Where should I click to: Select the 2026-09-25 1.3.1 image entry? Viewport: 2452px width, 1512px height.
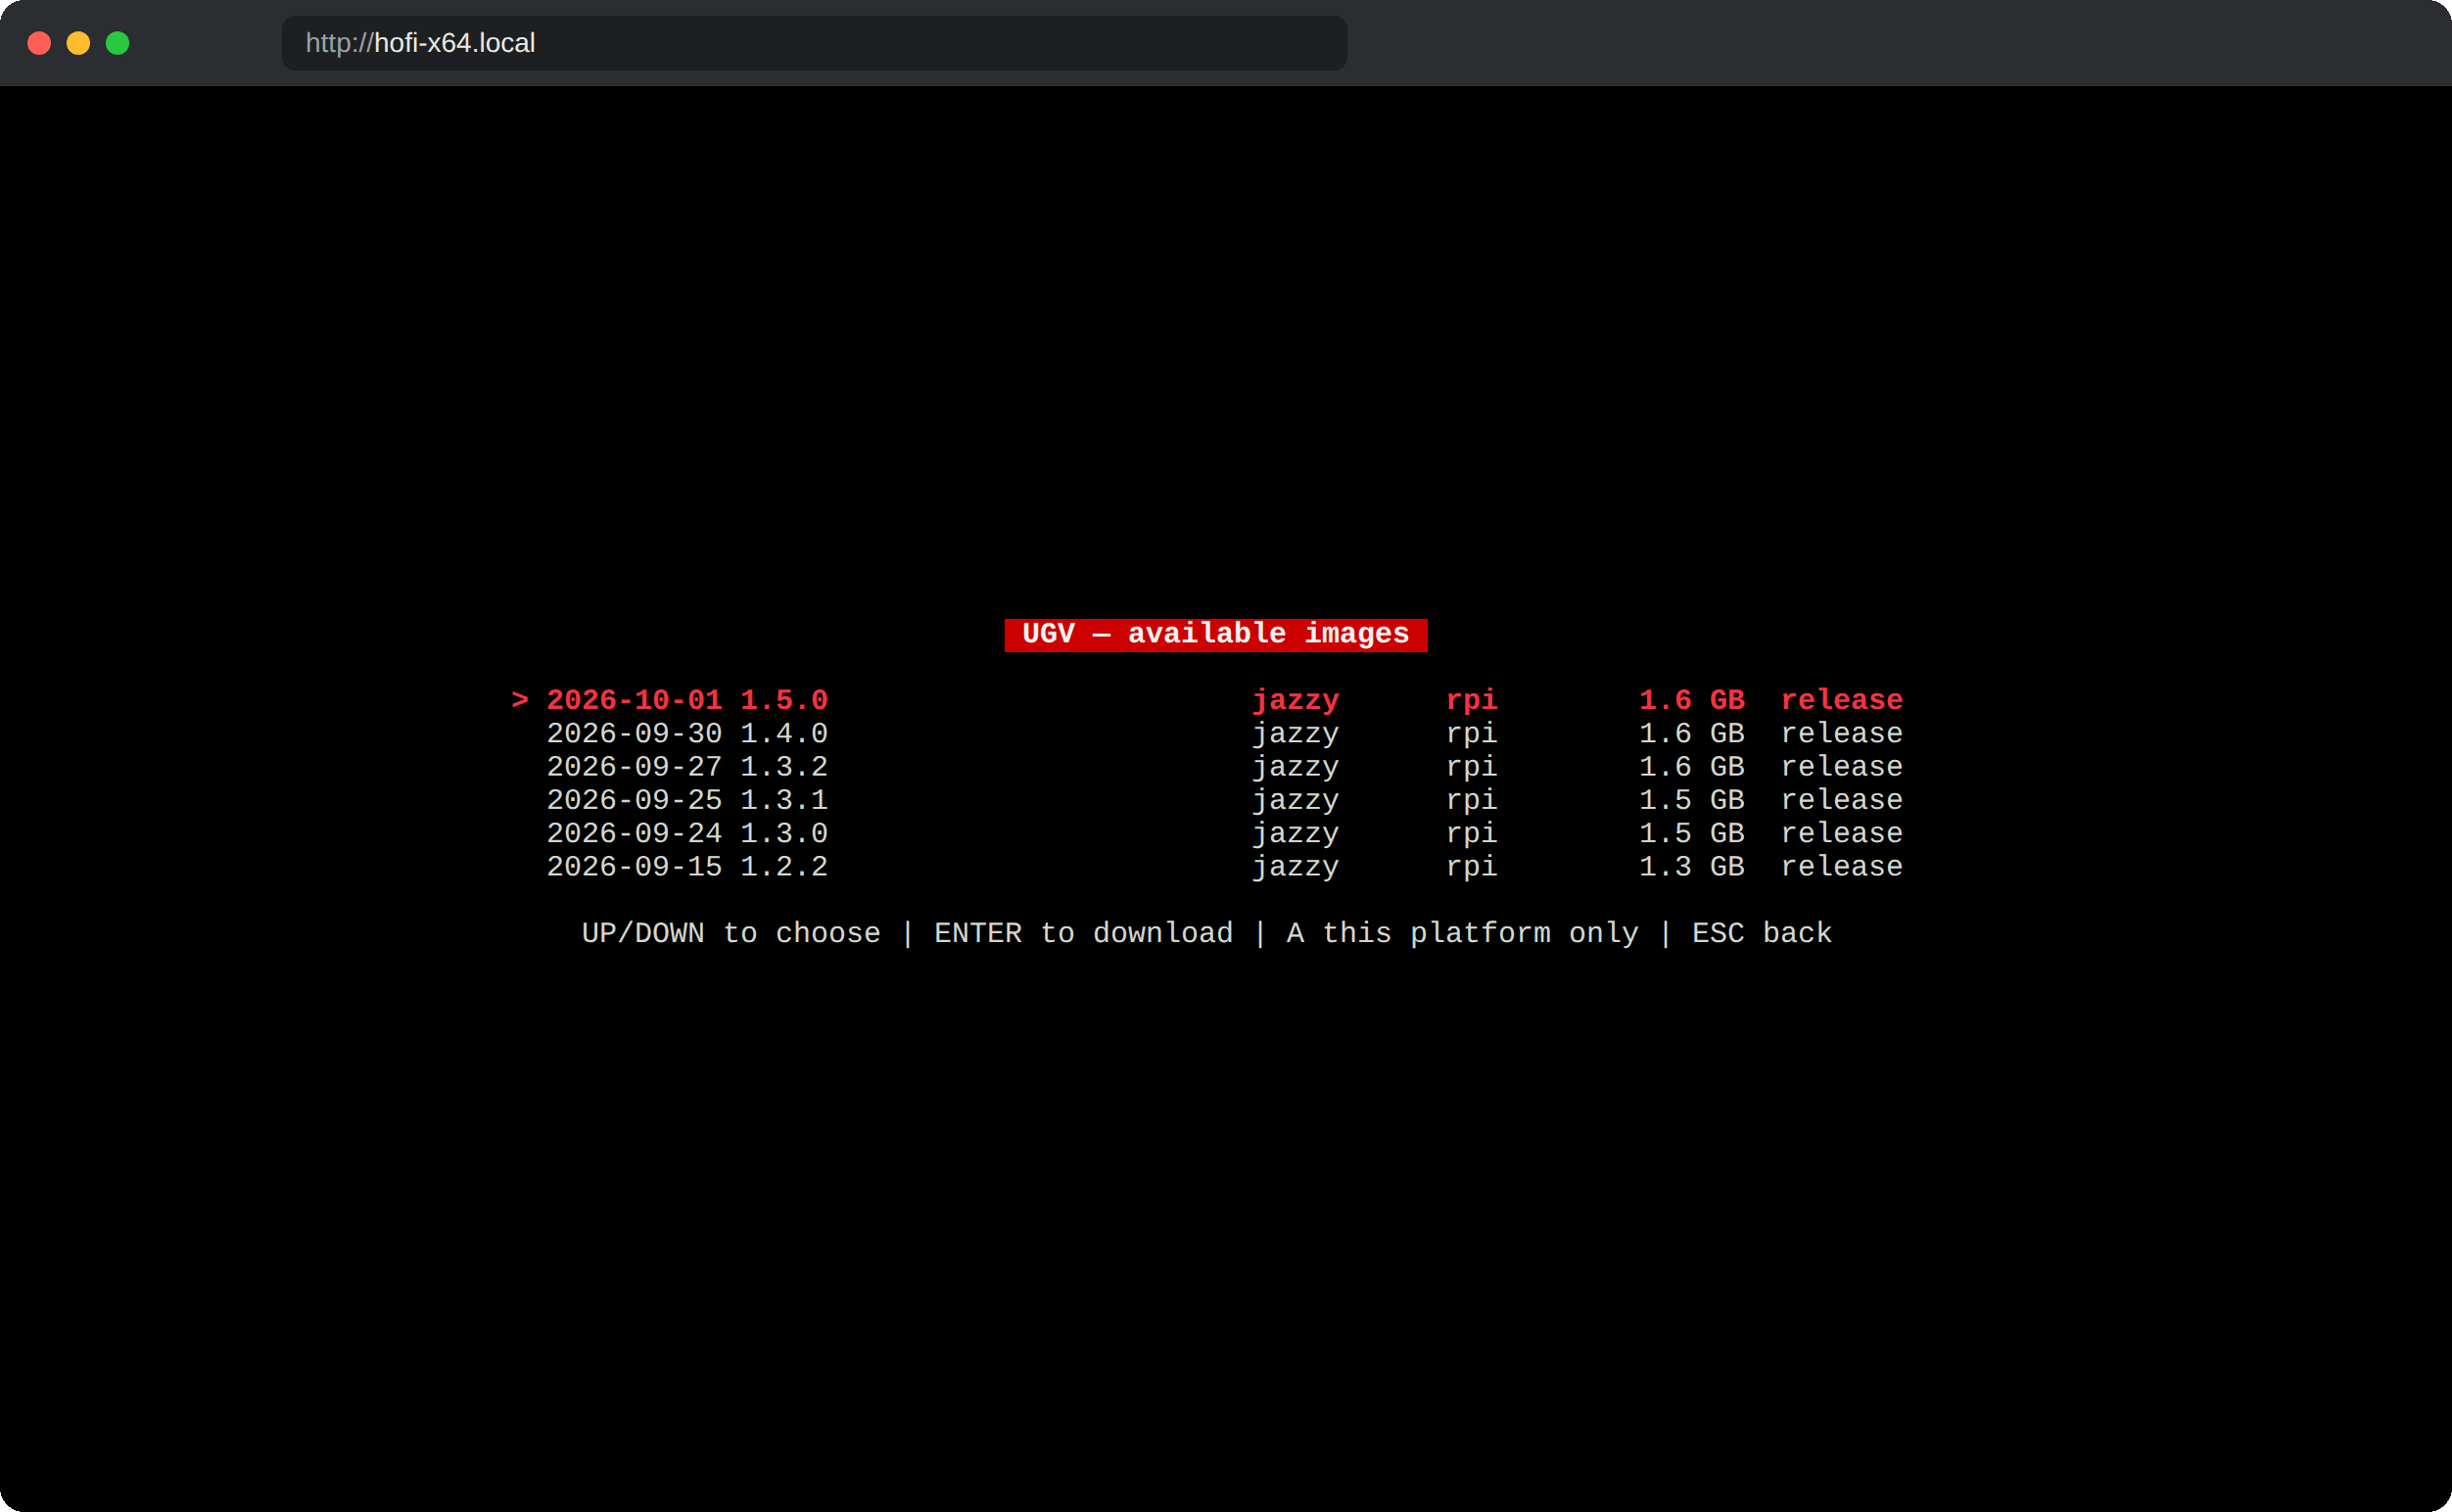[x=1225, y=800]
